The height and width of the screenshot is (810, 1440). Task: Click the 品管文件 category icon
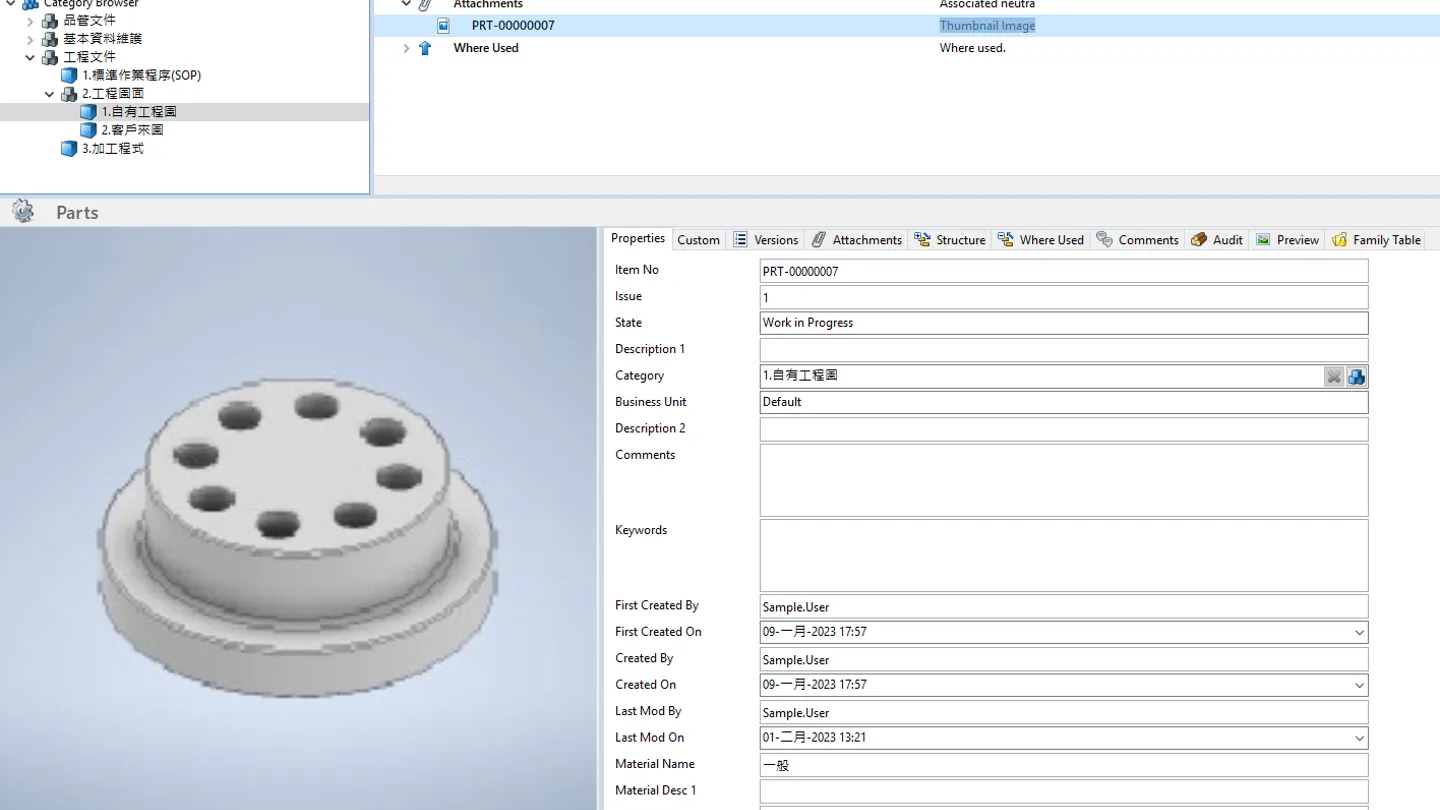point(50,20)
